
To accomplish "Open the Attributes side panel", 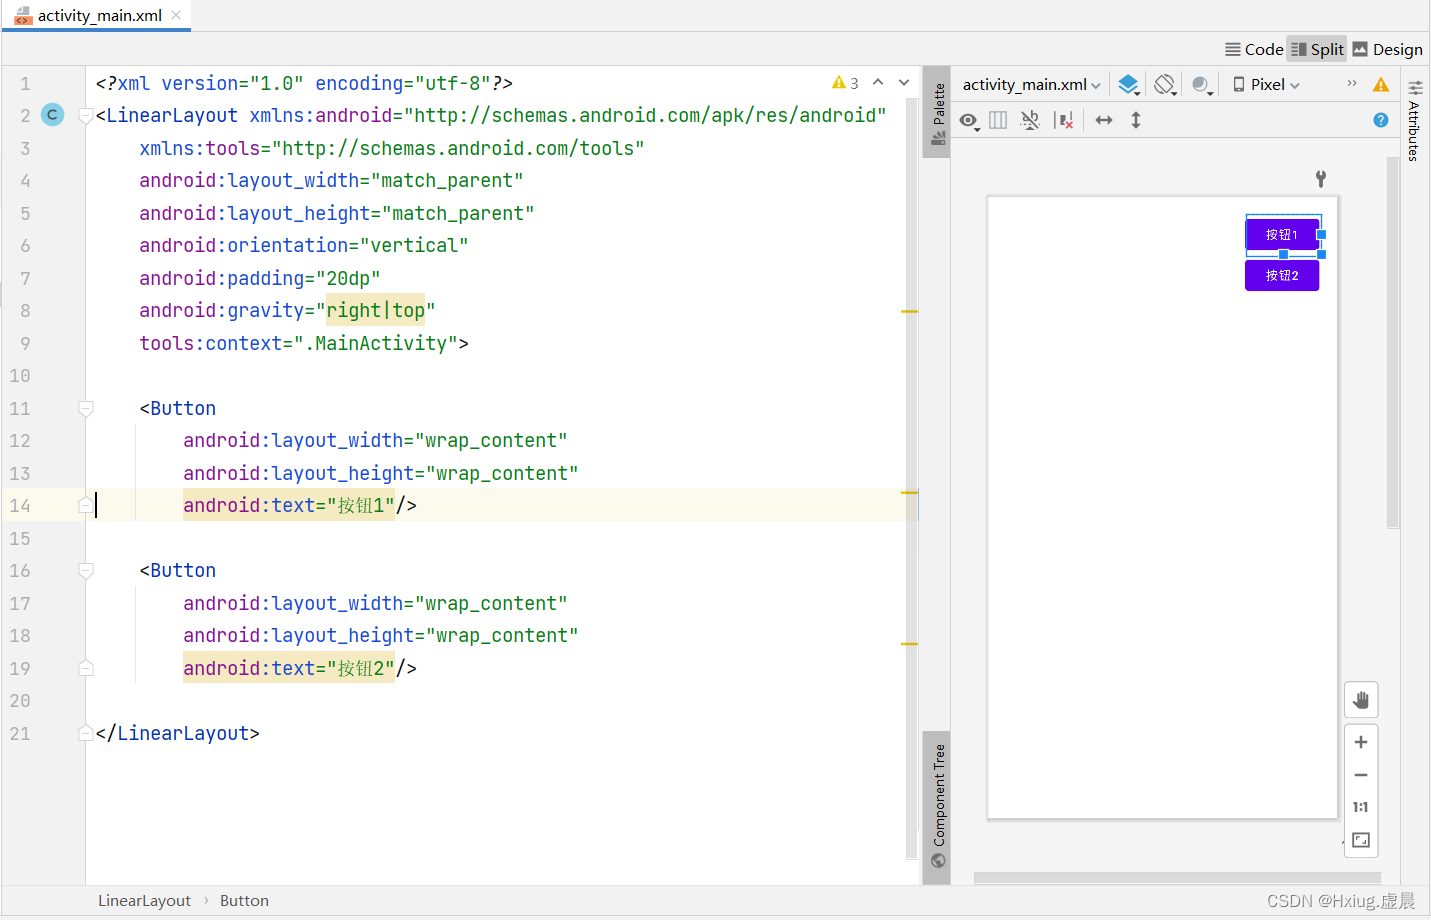I will coord(1414,121).
